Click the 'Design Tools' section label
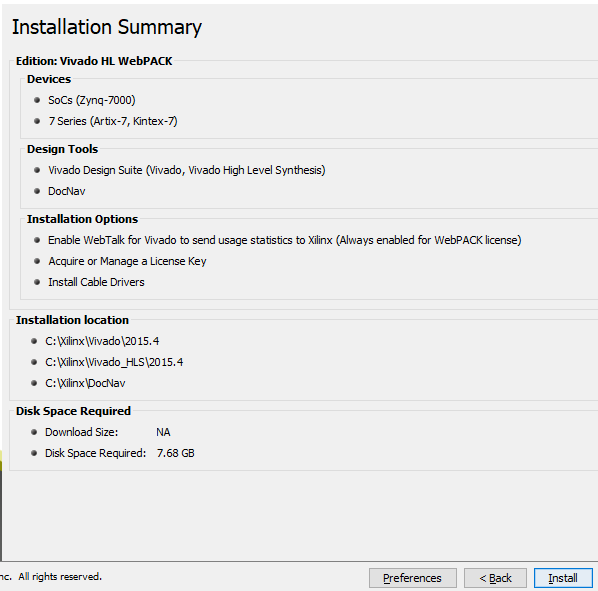This screenshot has height=591, width=598. click(x=63, y=149)
